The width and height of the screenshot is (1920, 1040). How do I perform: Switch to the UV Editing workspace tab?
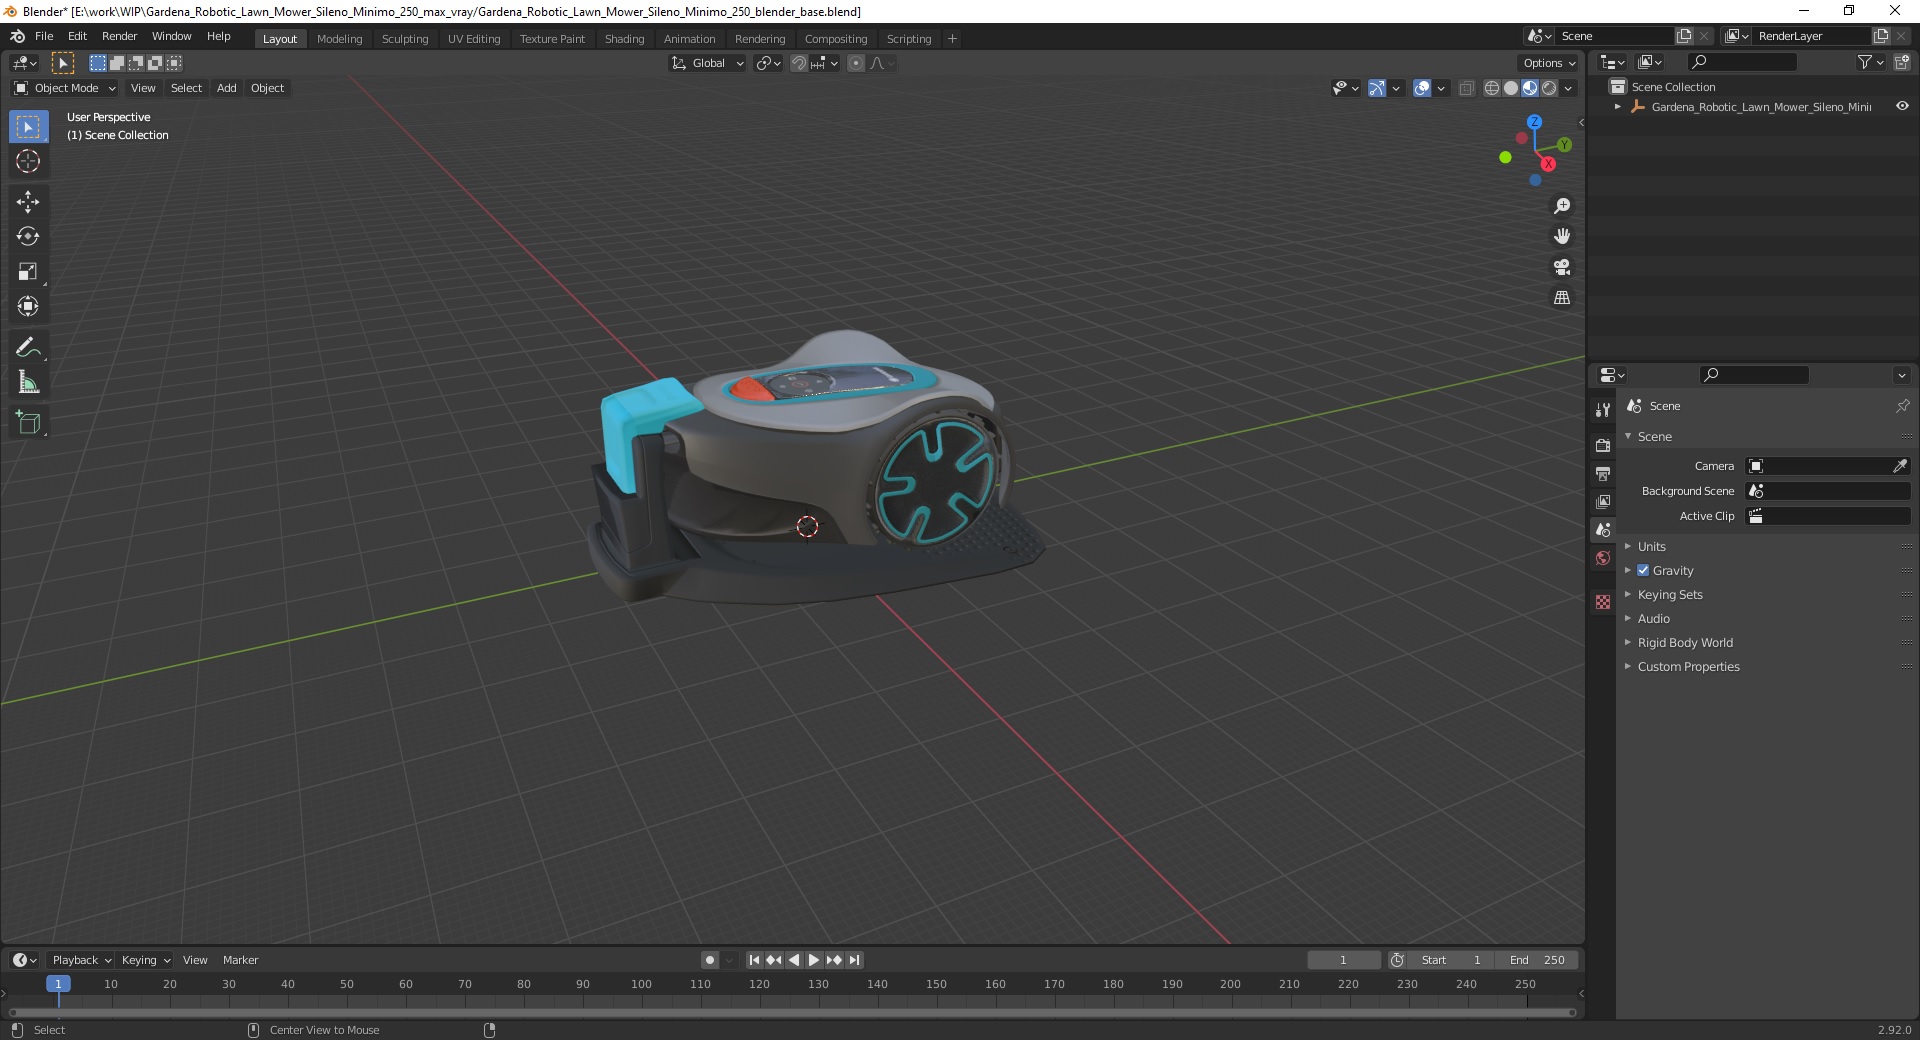coord(474,38)
